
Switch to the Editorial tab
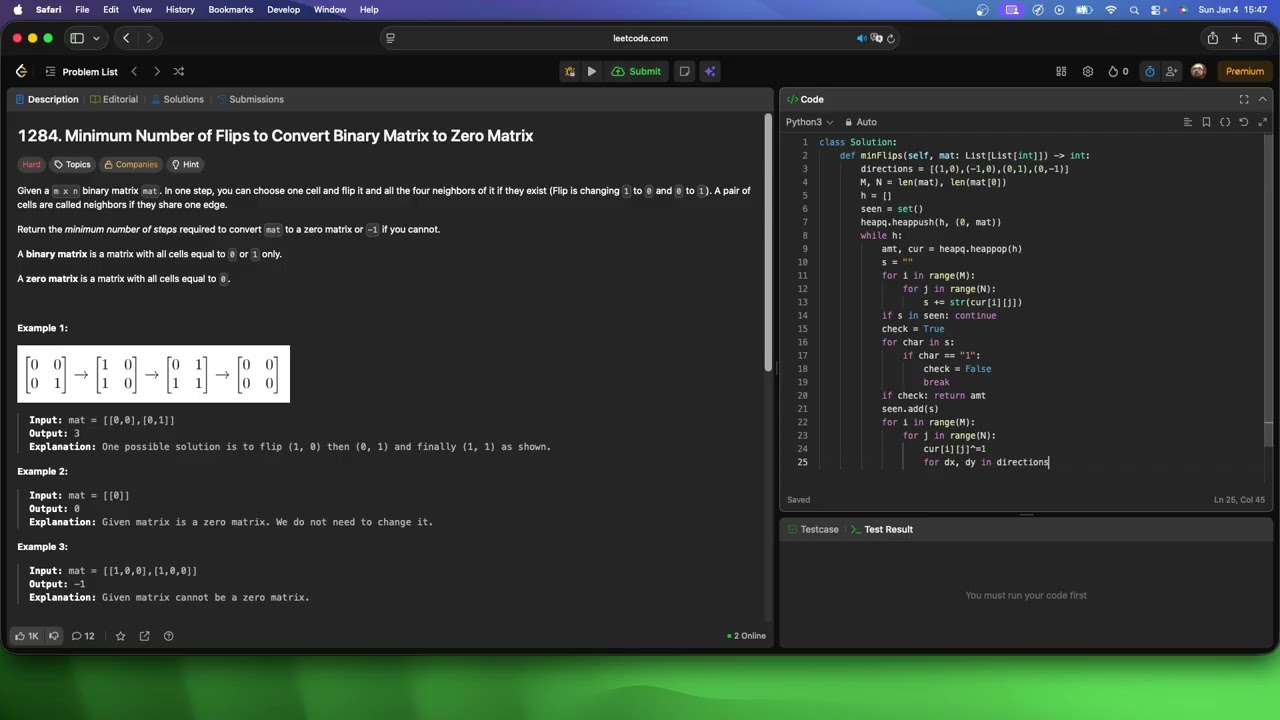click(x=113, y=99)
